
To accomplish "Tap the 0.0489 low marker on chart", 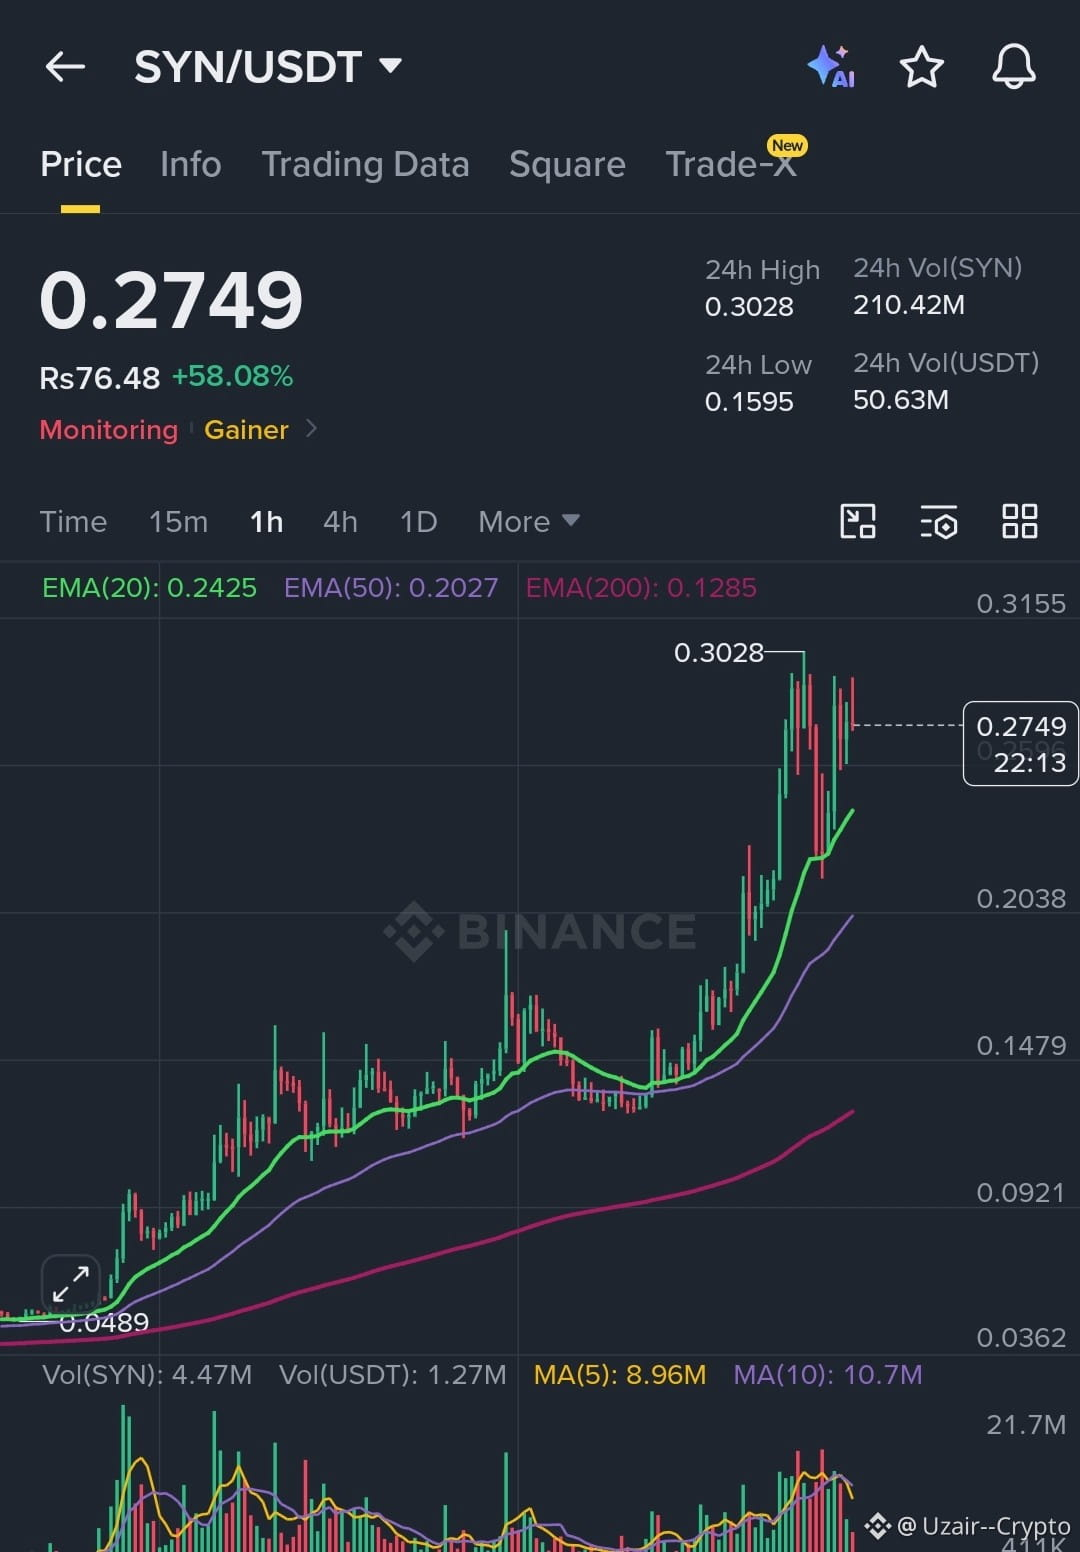I will pyautogui.click(x=104, y=1323).
